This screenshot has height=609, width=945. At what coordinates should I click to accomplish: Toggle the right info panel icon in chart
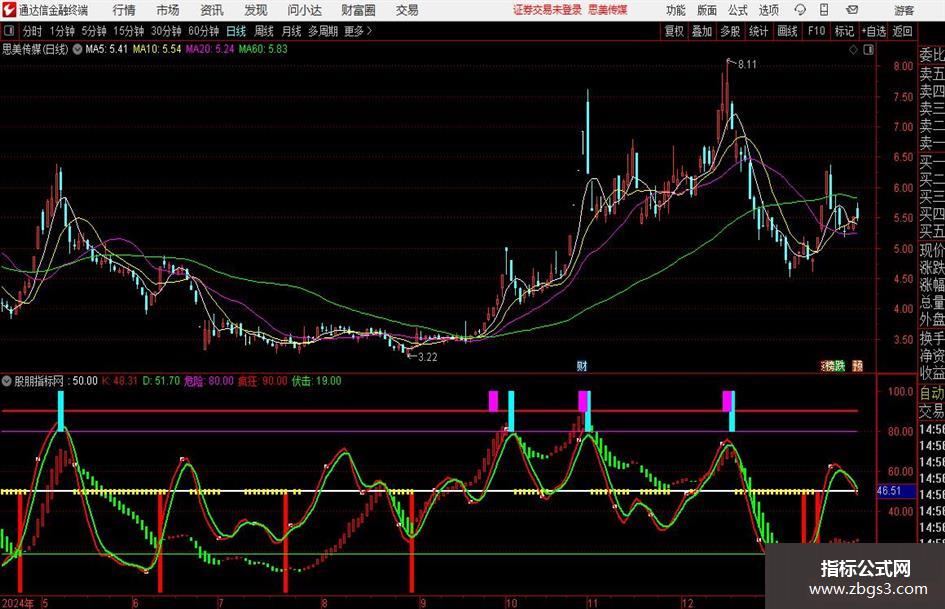click(x=868, y=50)
